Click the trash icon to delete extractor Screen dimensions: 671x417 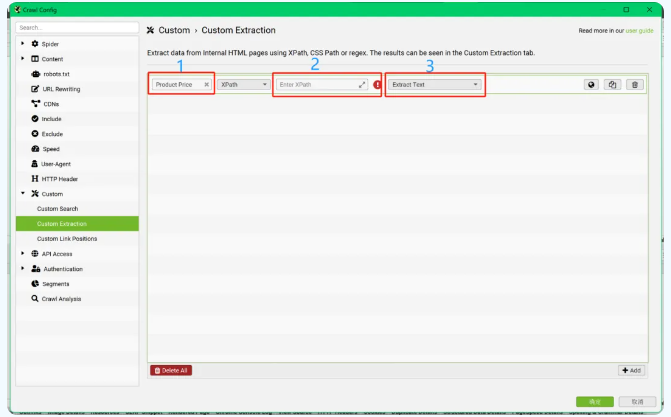635,85
